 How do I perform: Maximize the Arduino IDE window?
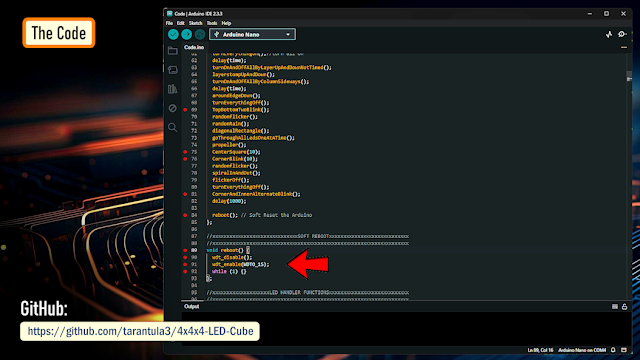tap(606, 13)
